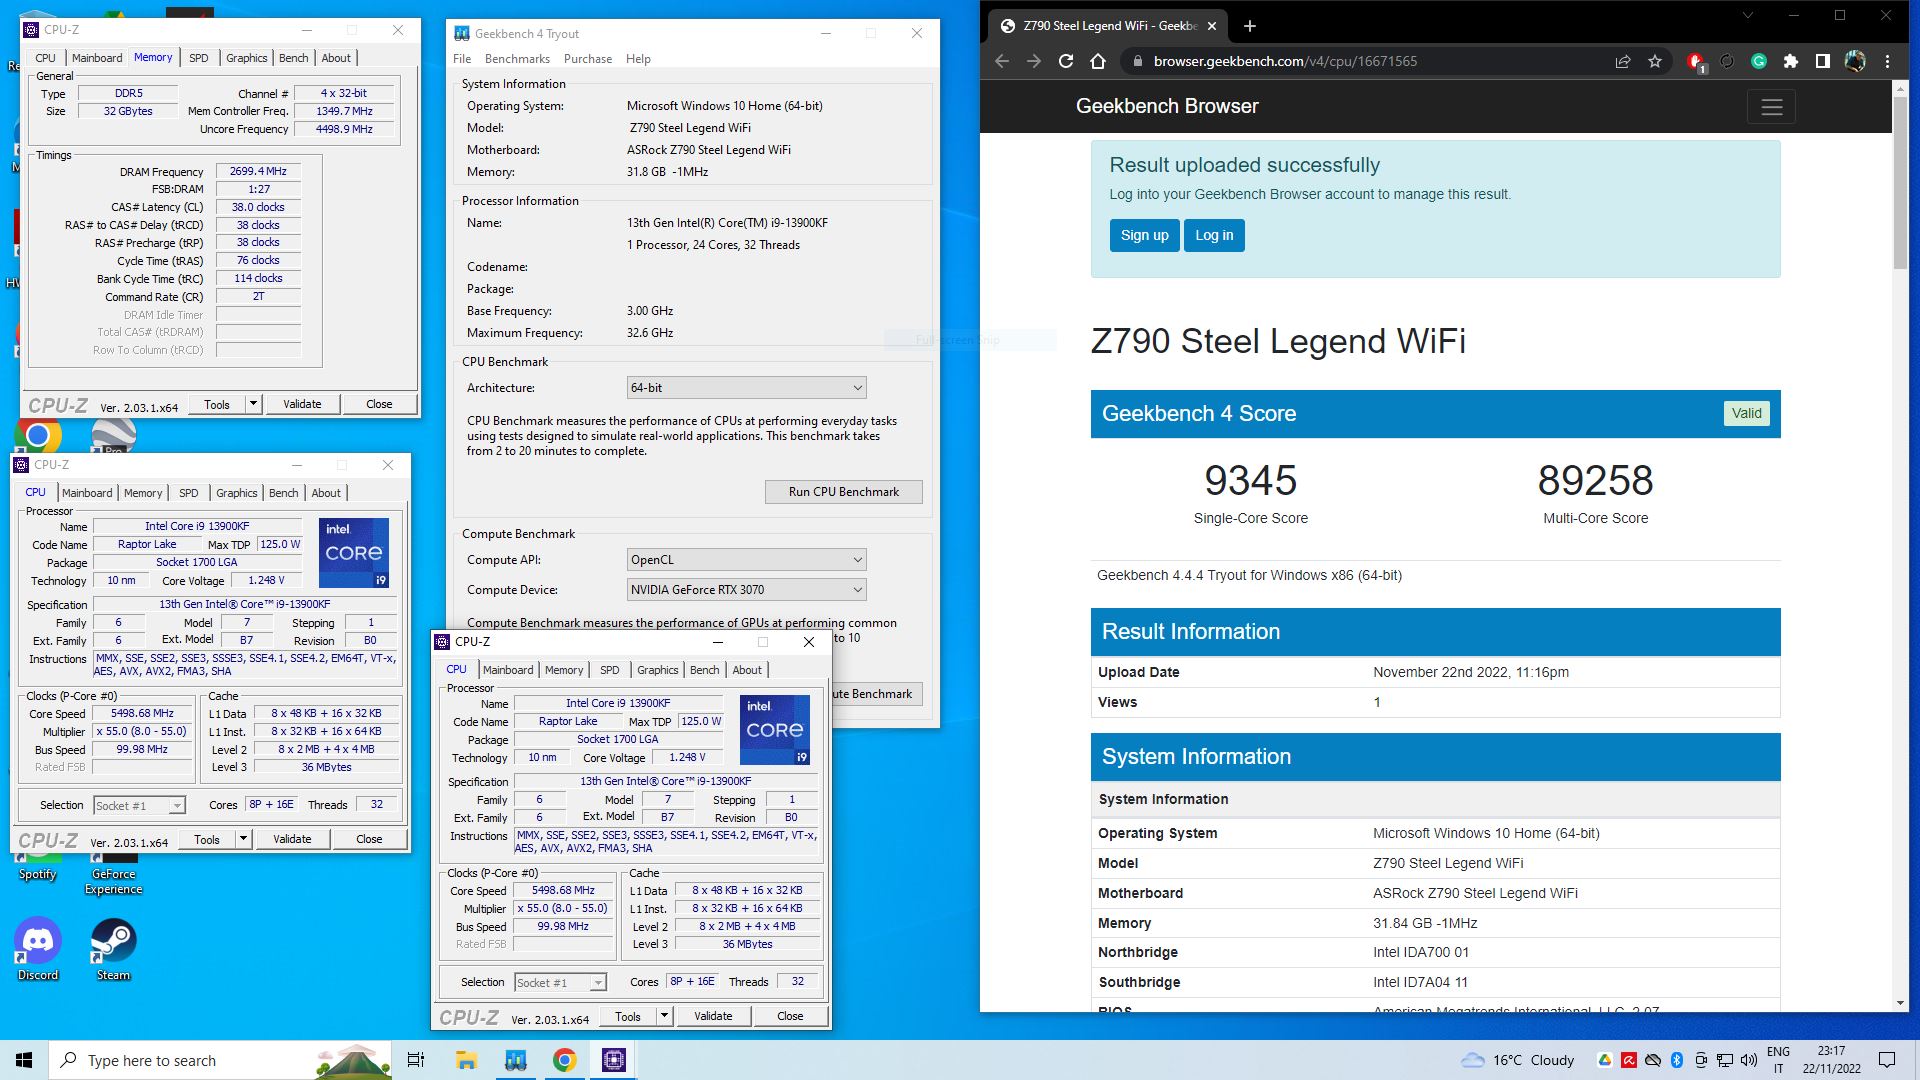Open Chrome tab search chevron
This screenshot has height=1080, width=1920.
coord(1748,15)
